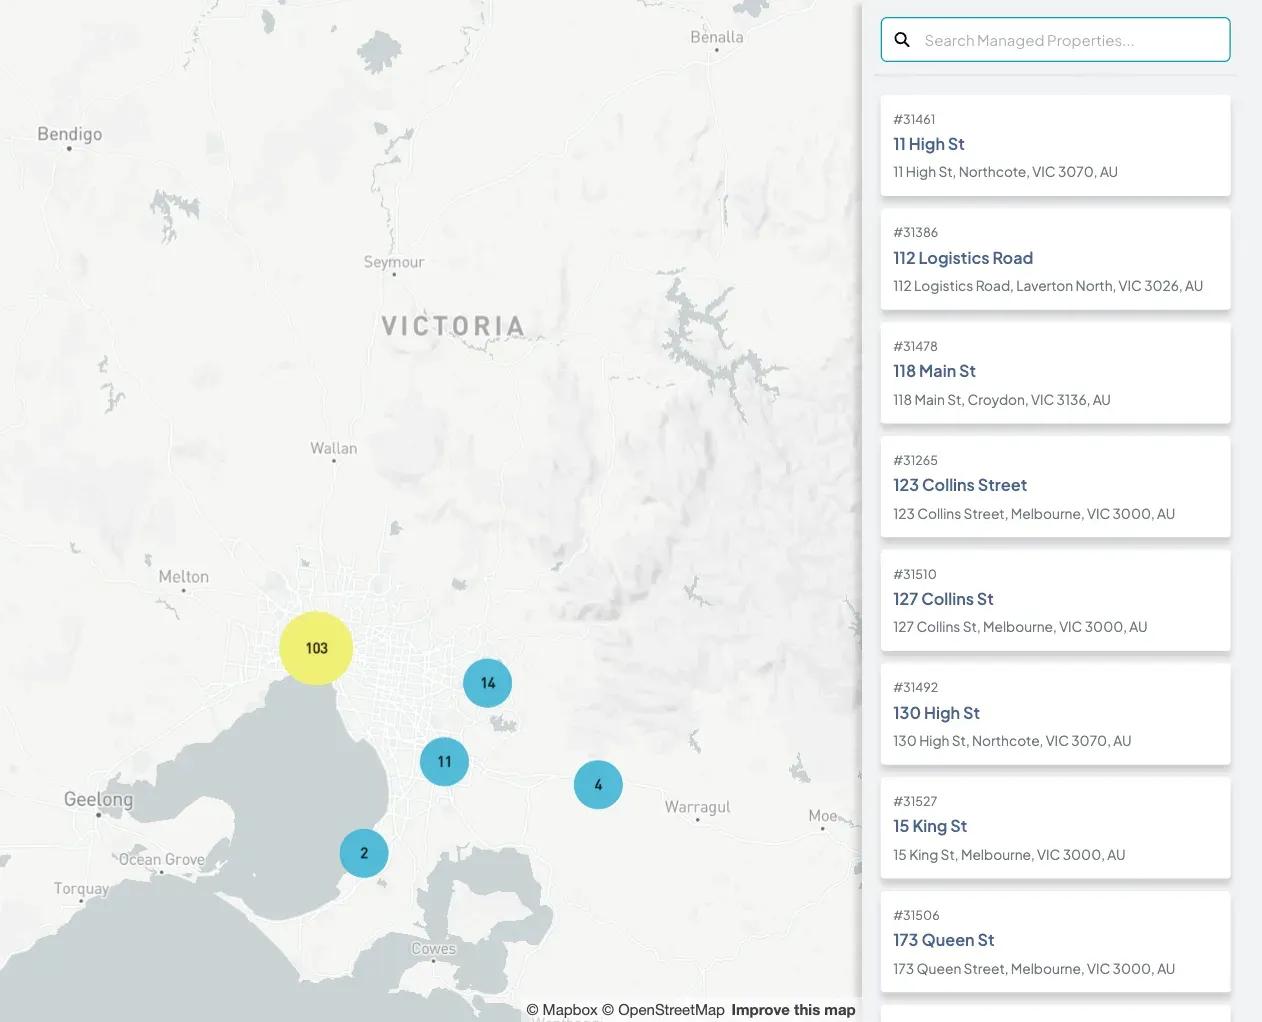Click the search magnifier icon
The image size is (1262, 1022).
(x=902, y=40)
